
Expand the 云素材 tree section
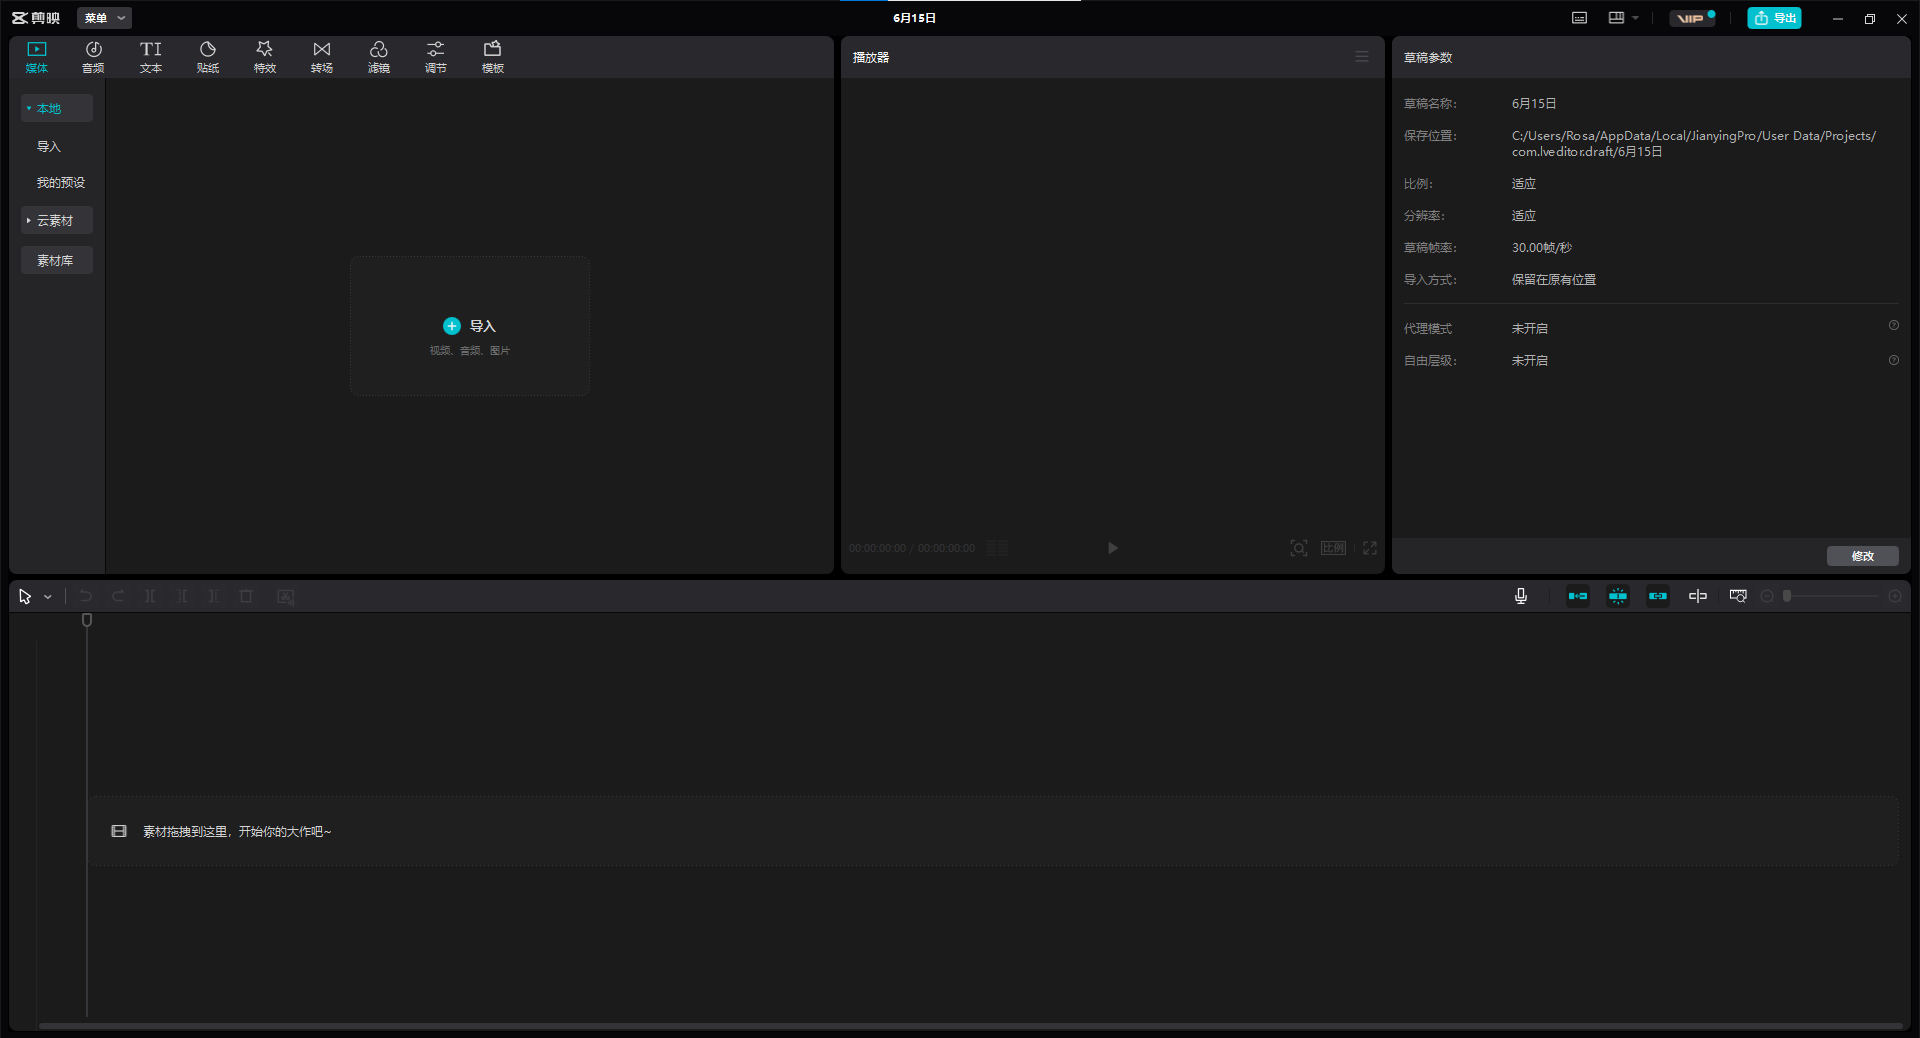[x=56, y=220]
